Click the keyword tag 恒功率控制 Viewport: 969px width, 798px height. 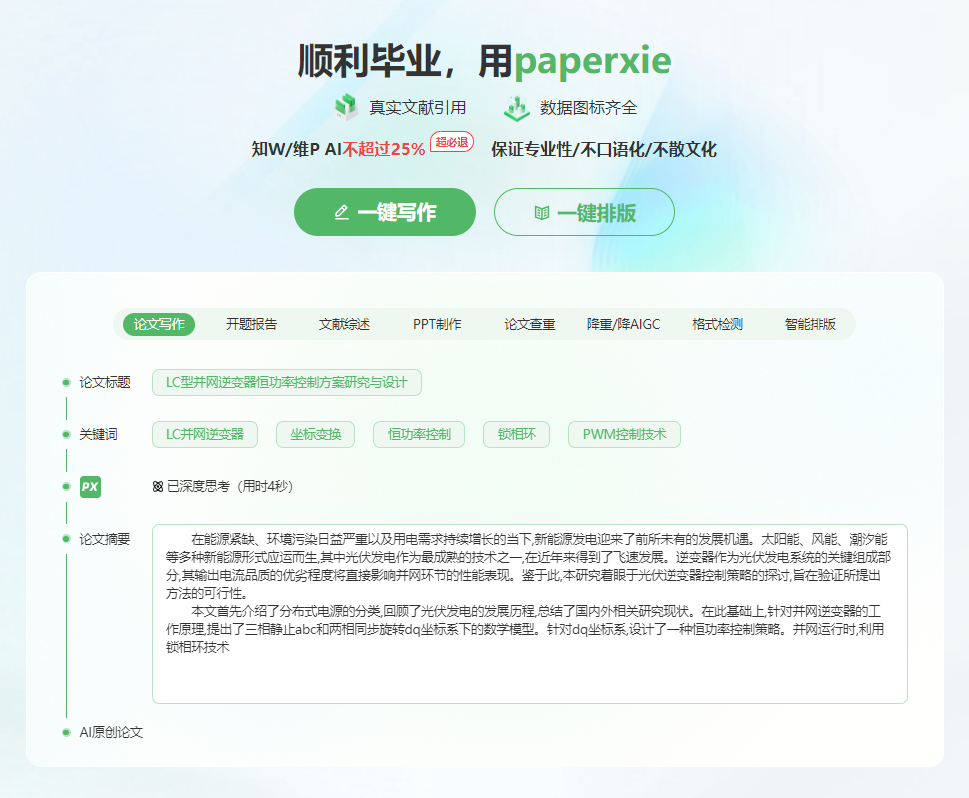pos(419,435)
